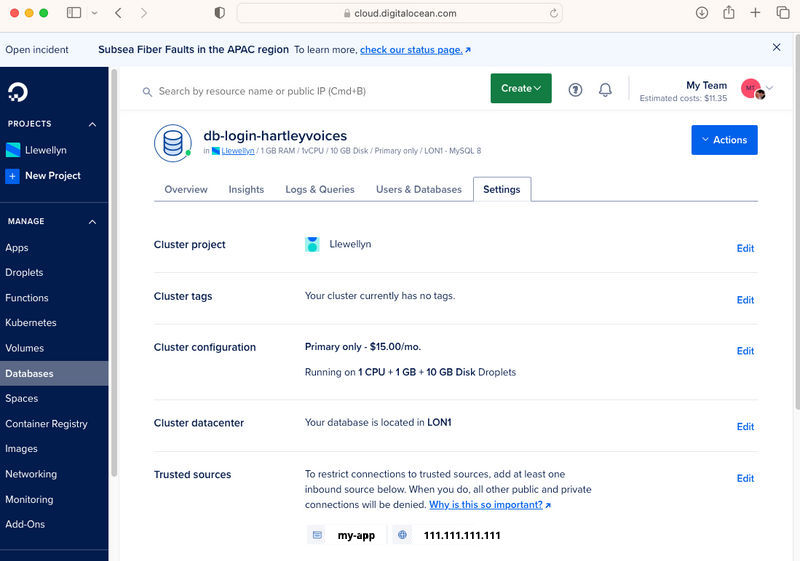Click the page vertical scrollbar

(x=797, y=221)
